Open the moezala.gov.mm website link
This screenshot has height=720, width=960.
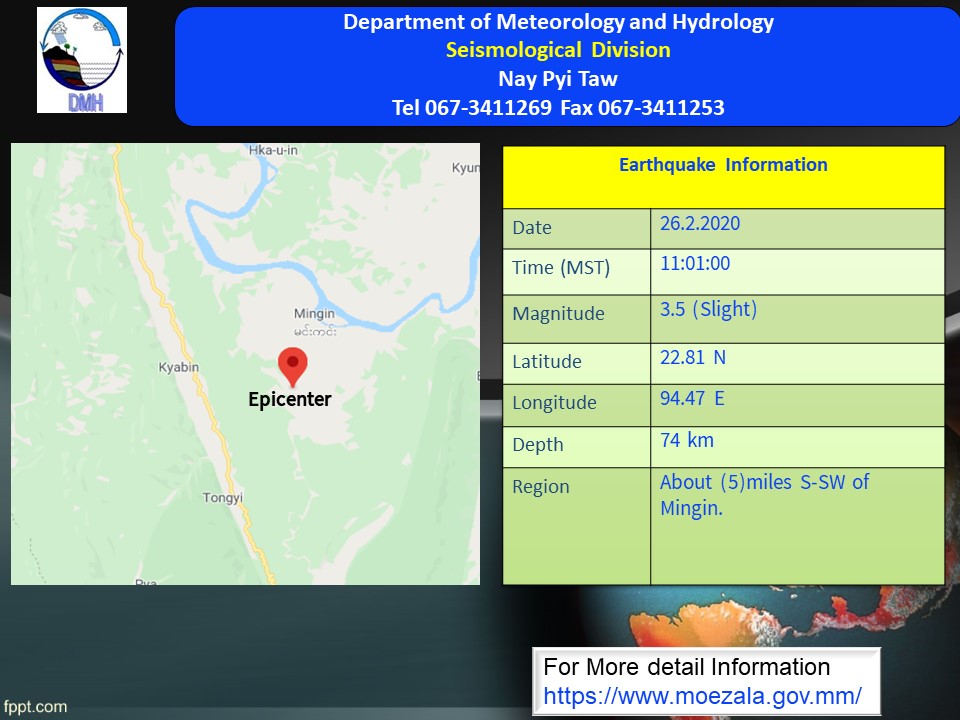click(702, 695)
